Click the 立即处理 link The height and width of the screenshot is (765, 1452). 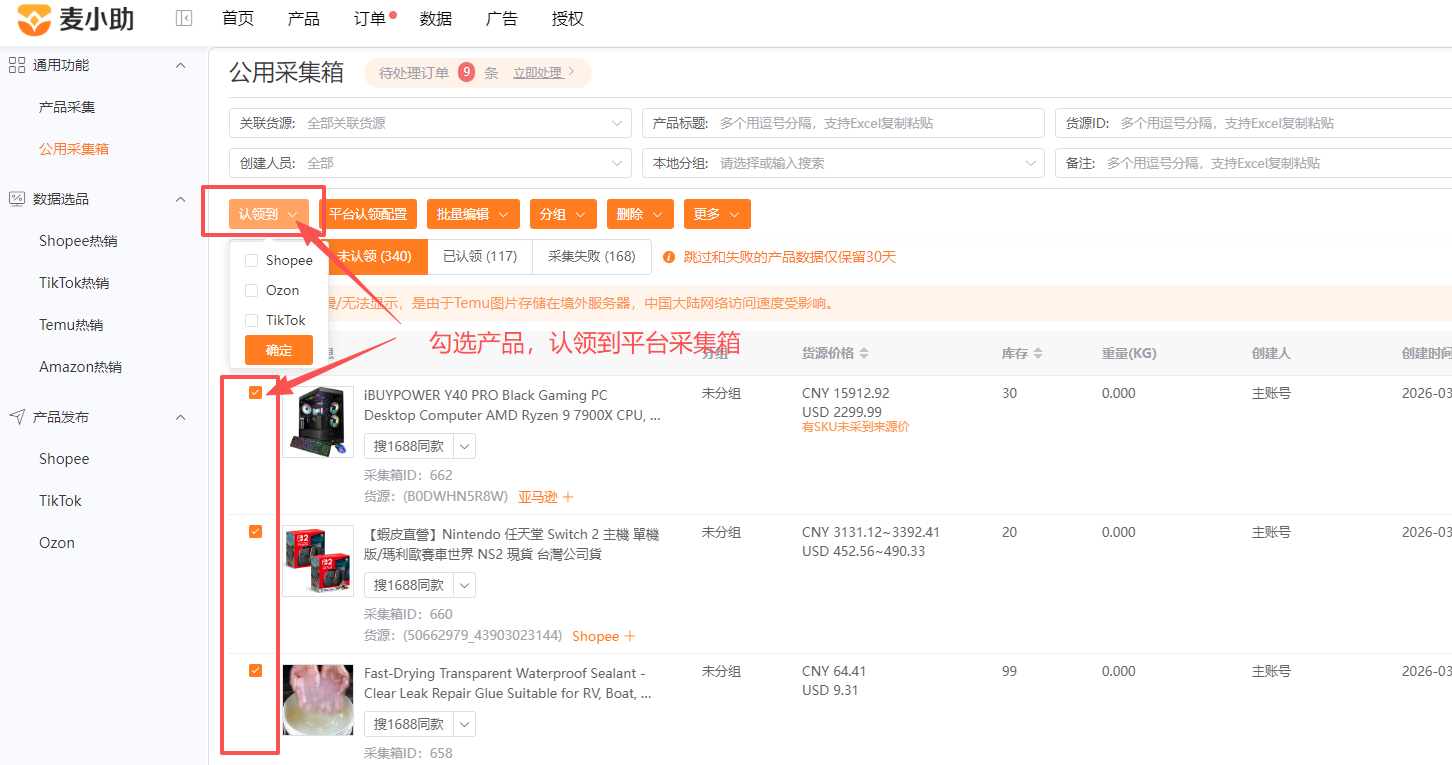pos(538,73)
